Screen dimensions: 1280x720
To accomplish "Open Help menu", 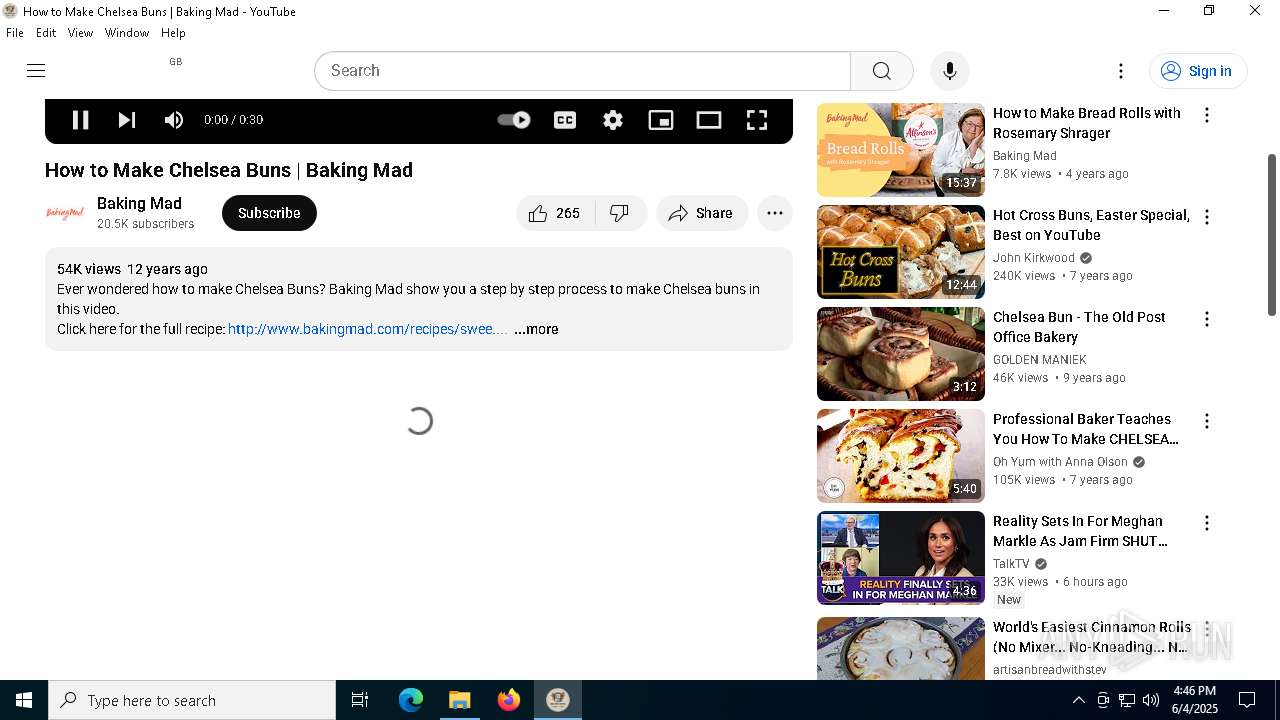I will point(173,33).
